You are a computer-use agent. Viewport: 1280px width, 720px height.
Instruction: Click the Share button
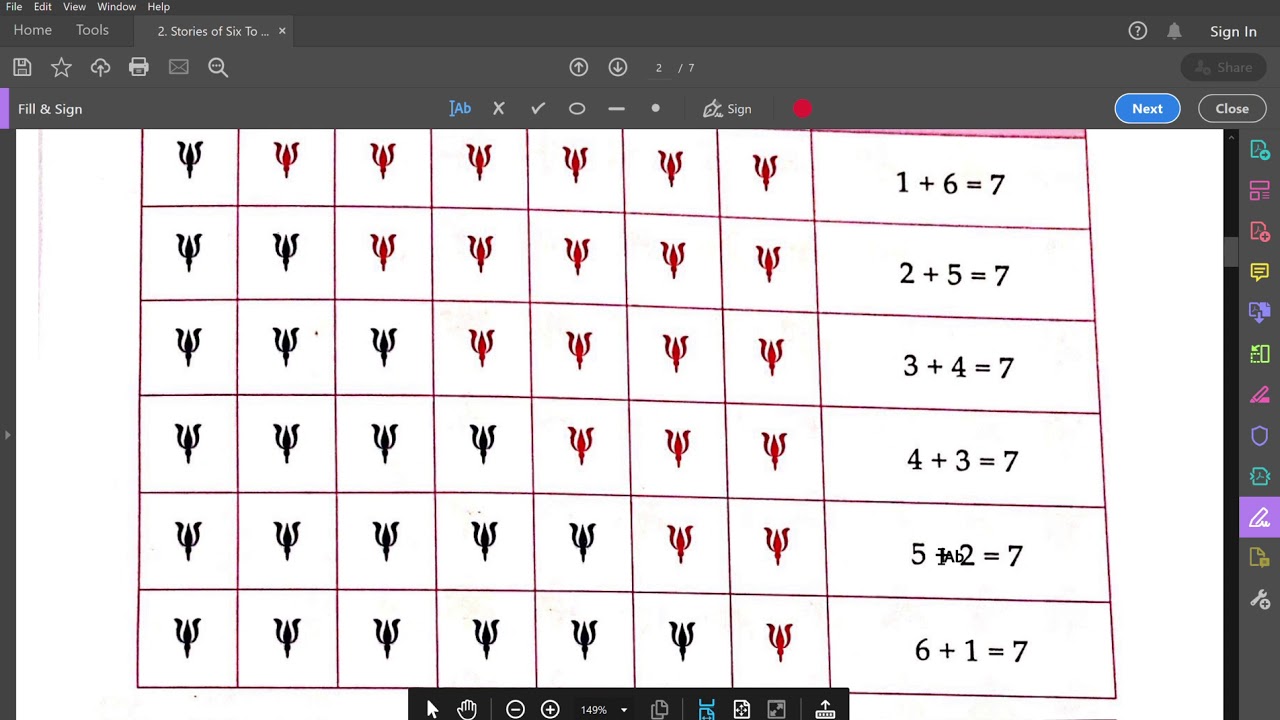tap(1224, 67)
